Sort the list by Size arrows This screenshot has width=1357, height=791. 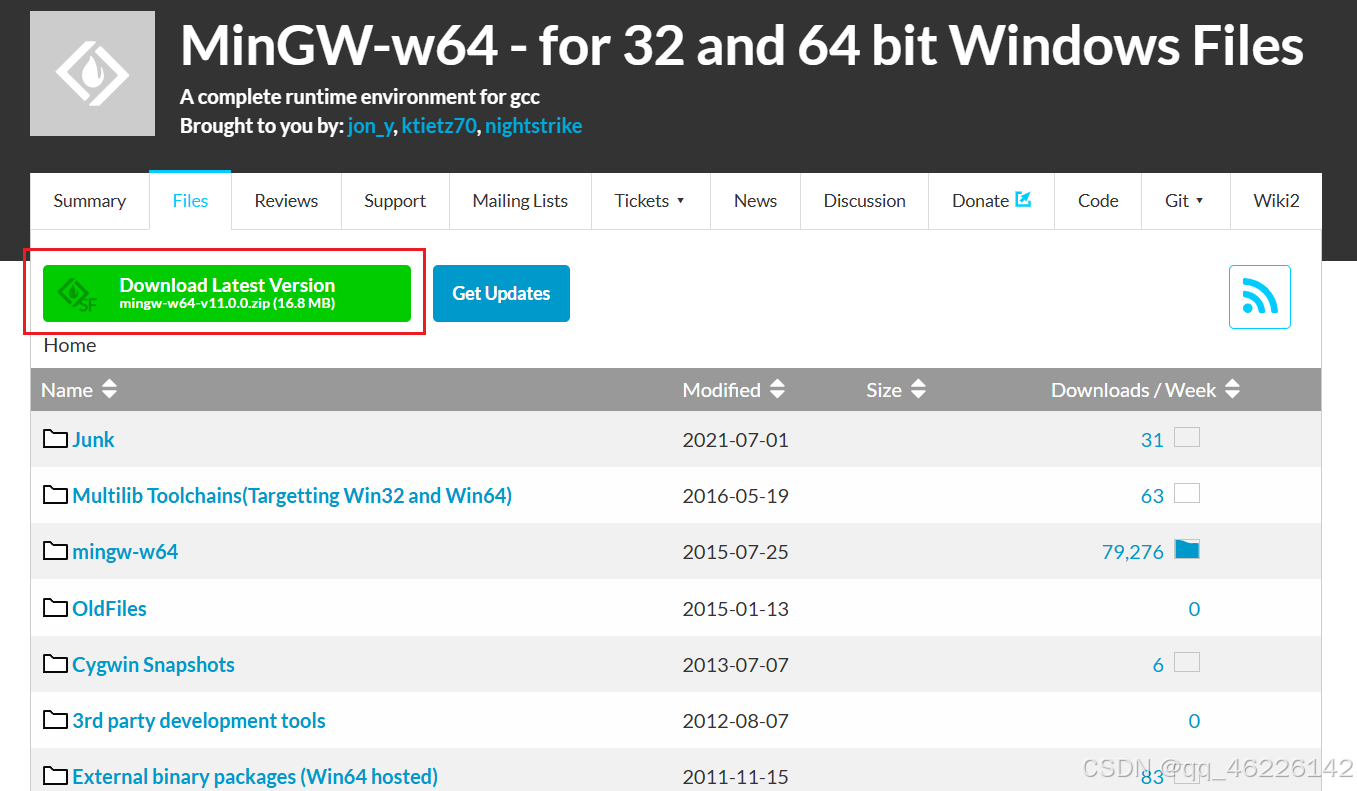click(x=918, y=389)
